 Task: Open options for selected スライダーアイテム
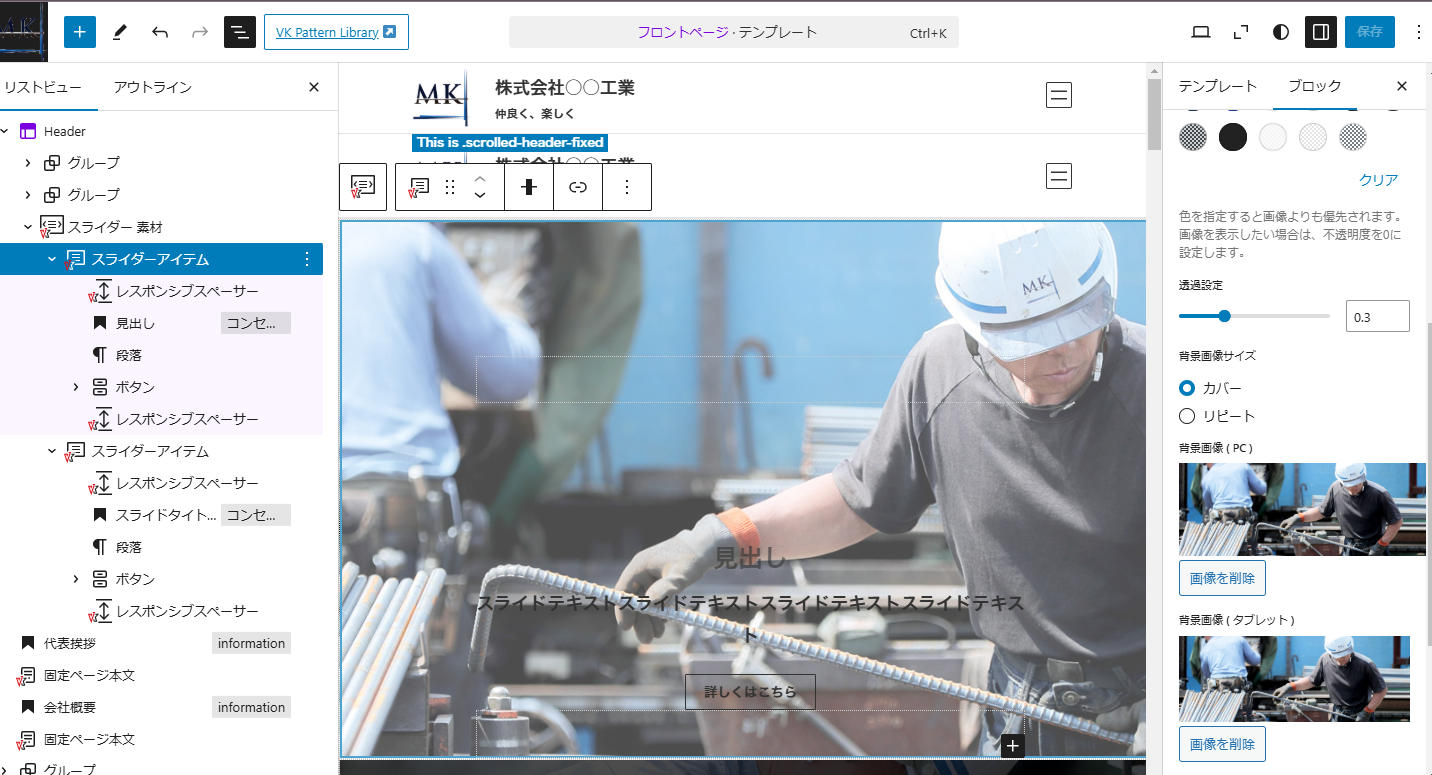click(307, 259)
